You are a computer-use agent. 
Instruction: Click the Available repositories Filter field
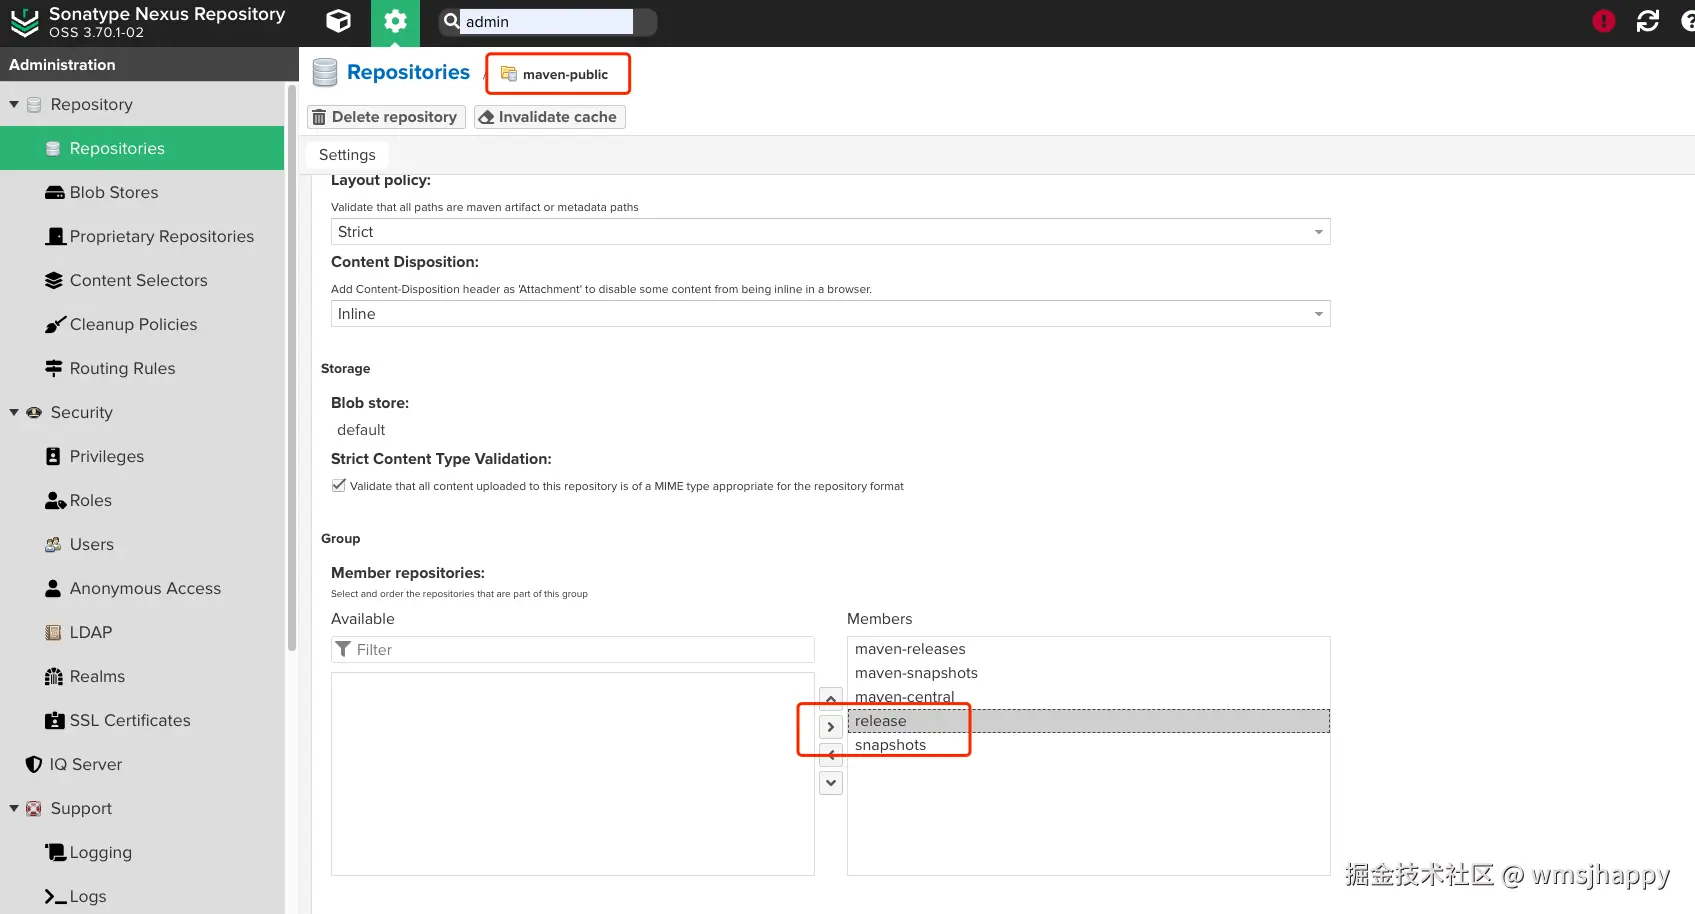click(x=573, y=650)
